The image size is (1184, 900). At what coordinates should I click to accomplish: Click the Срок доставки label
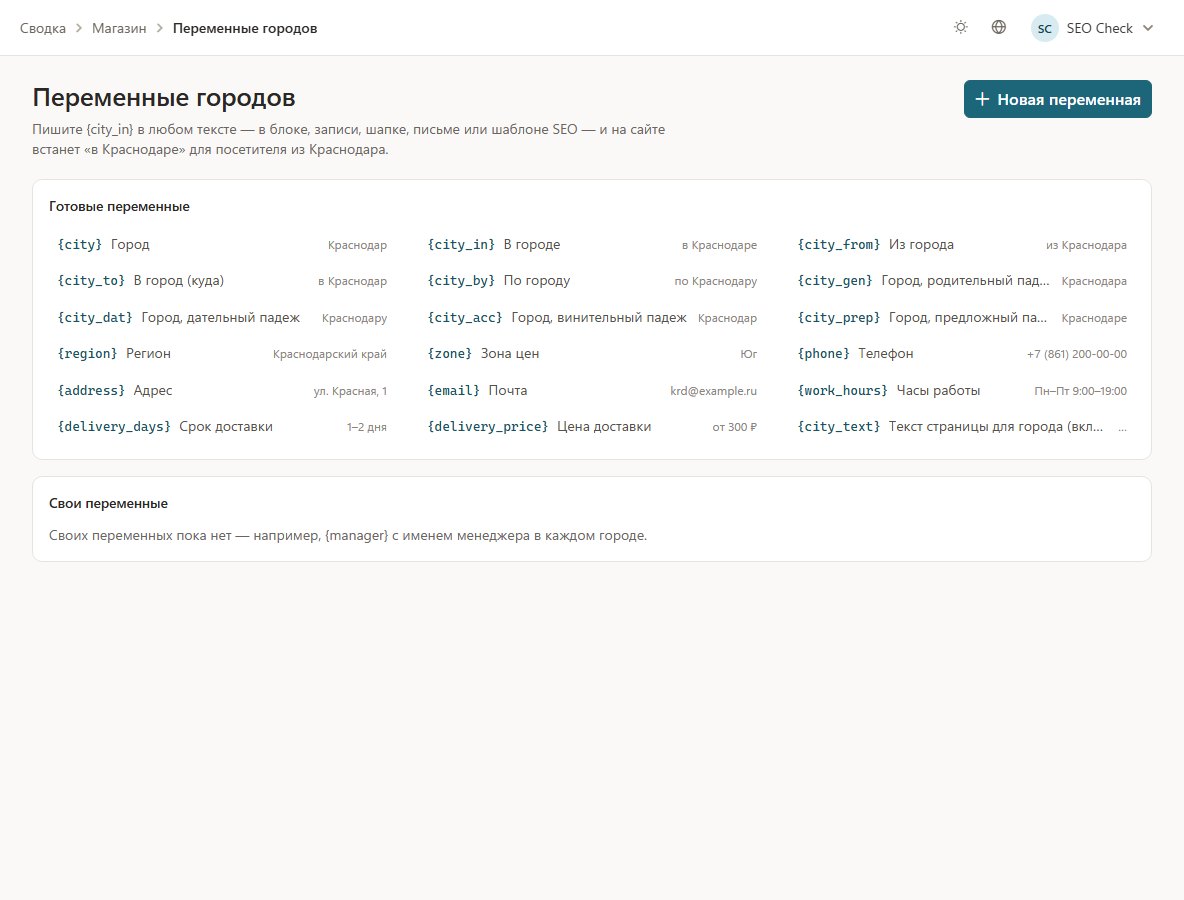226,427
